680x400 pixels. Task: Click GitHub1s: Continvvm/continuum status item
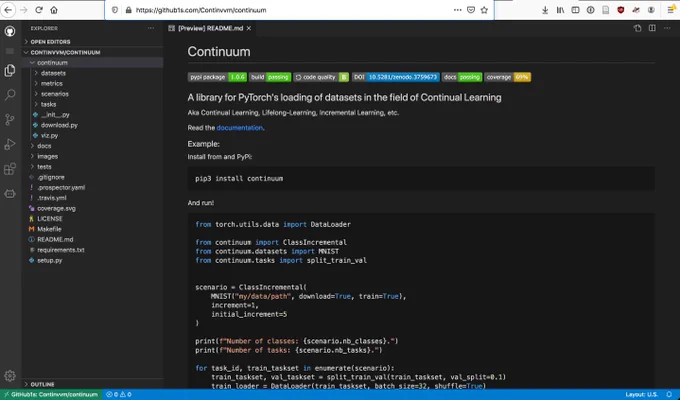click(51, 394)
